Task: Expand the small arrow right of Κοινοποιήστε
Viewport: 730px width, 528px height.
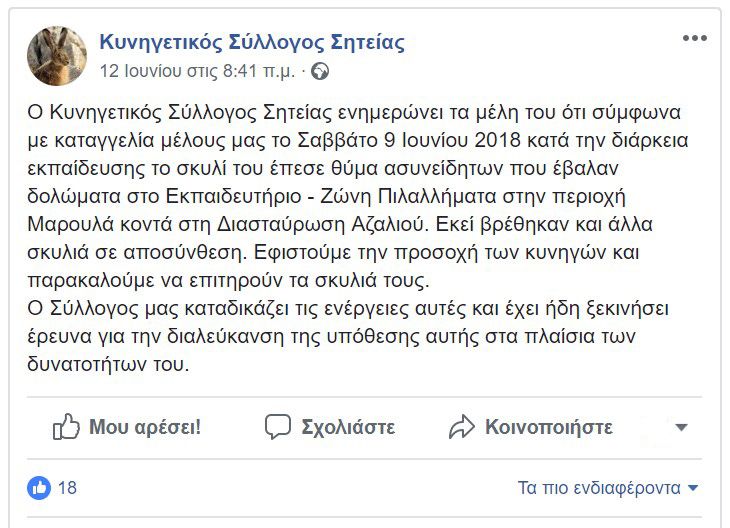Action: (x=682, y=427)
